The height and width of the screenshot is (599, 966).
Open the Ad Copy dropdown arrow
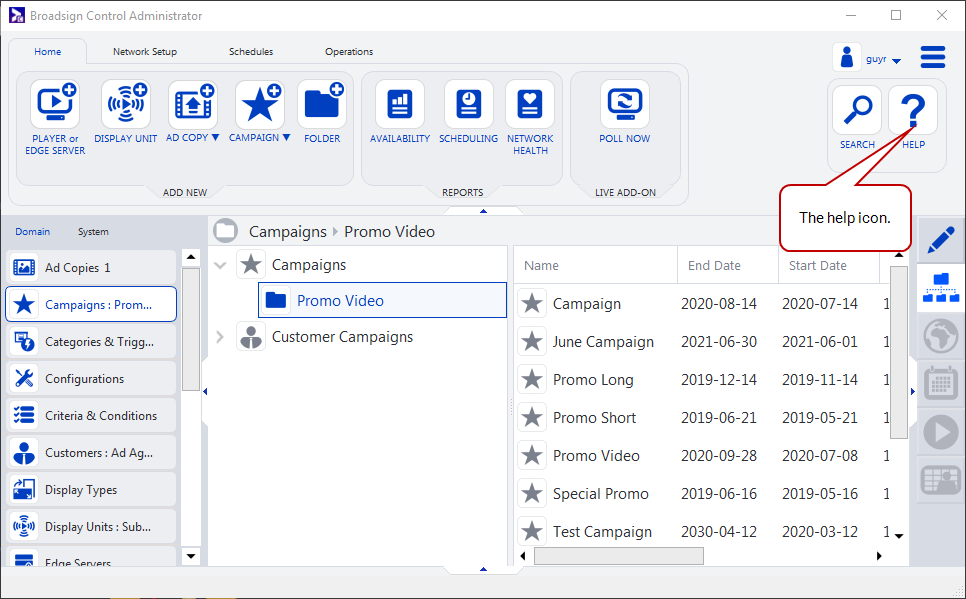pyautogui.click(x=215, y=137)
